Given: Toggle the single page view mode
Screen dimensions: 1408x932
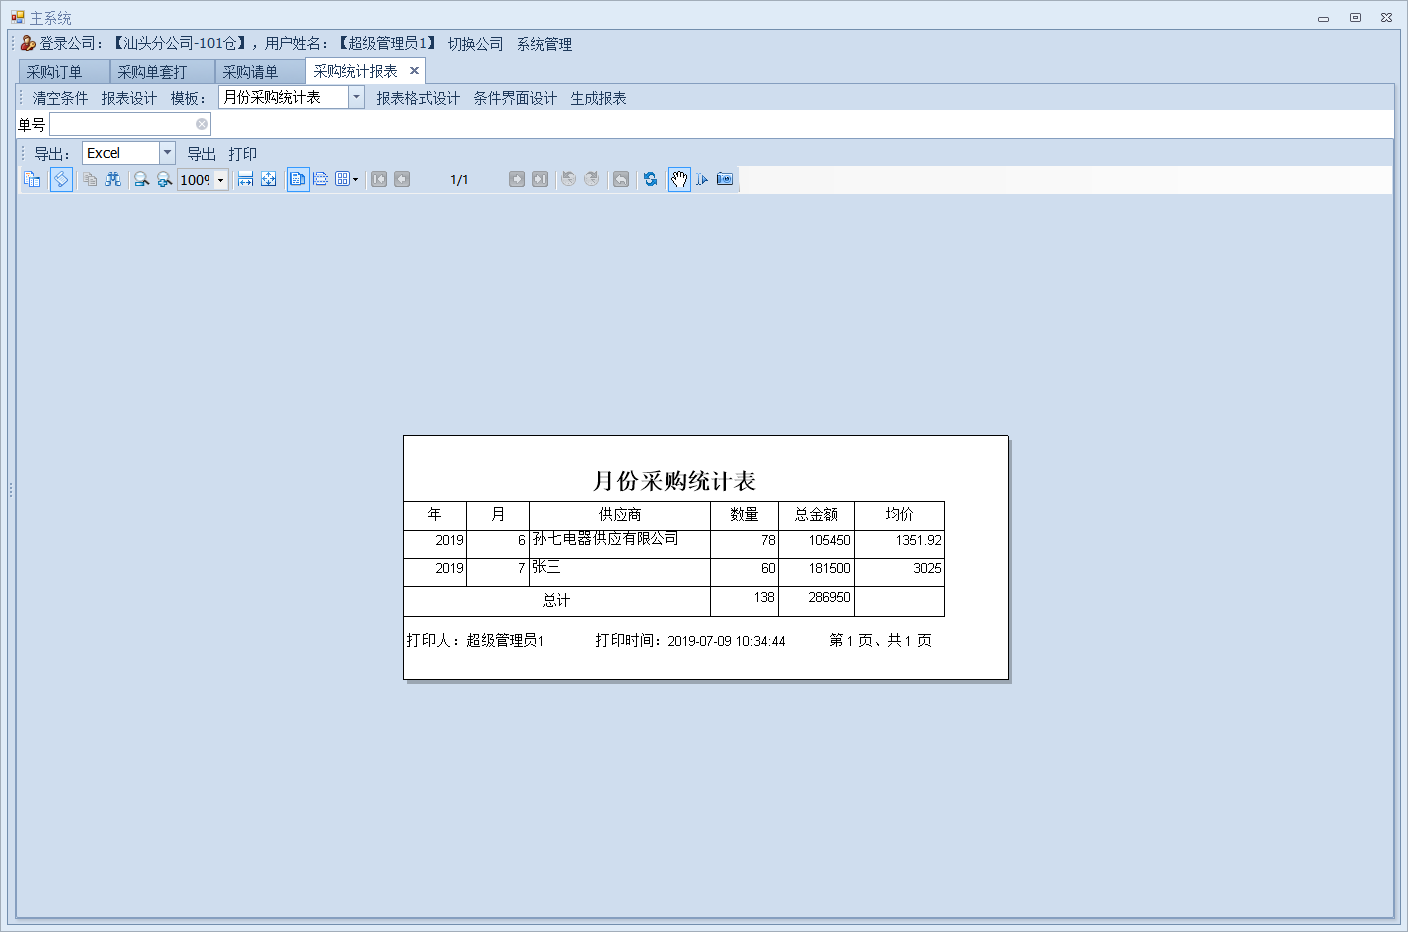Looking at the screenshot, I should click(298, 179).
